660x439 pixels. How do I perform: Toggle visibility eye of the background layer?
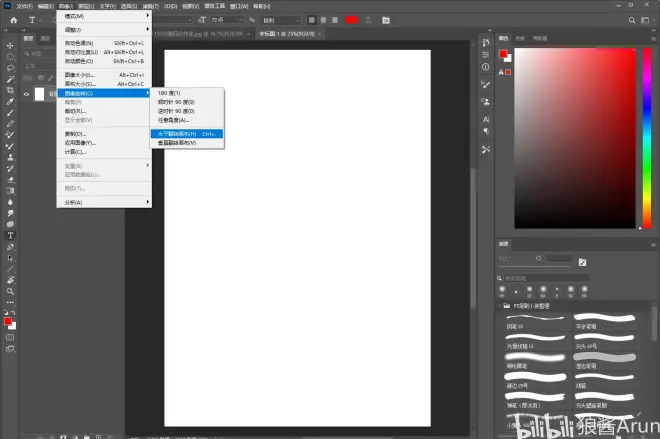(27, 94)
